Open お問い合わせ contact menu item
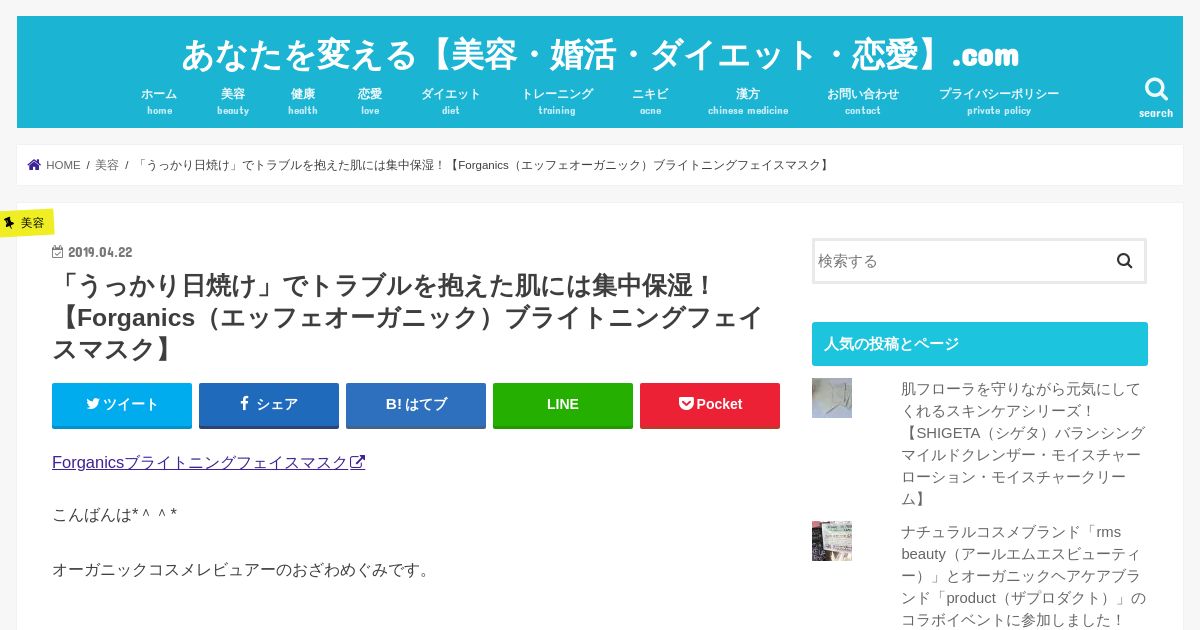The image size is (1200, 630). pos(863,101)
